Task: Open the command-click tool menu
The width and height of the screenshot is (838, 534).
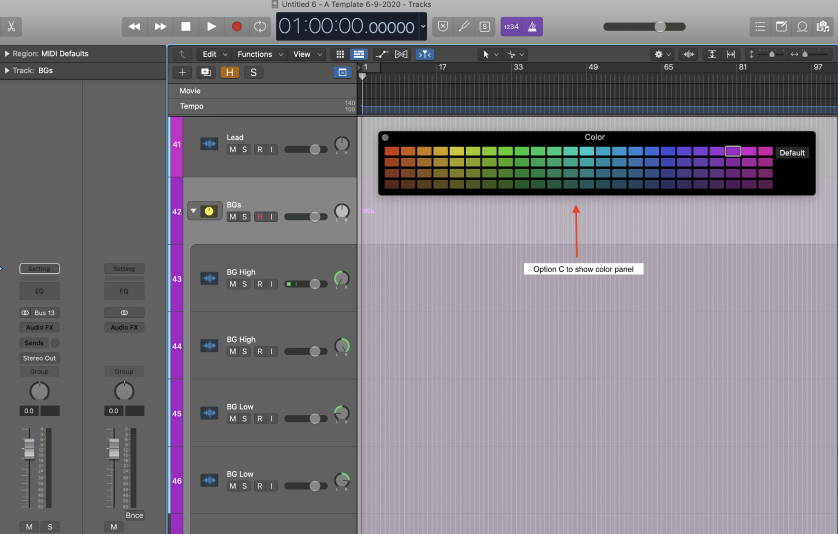Action: [x=516, y=54]
